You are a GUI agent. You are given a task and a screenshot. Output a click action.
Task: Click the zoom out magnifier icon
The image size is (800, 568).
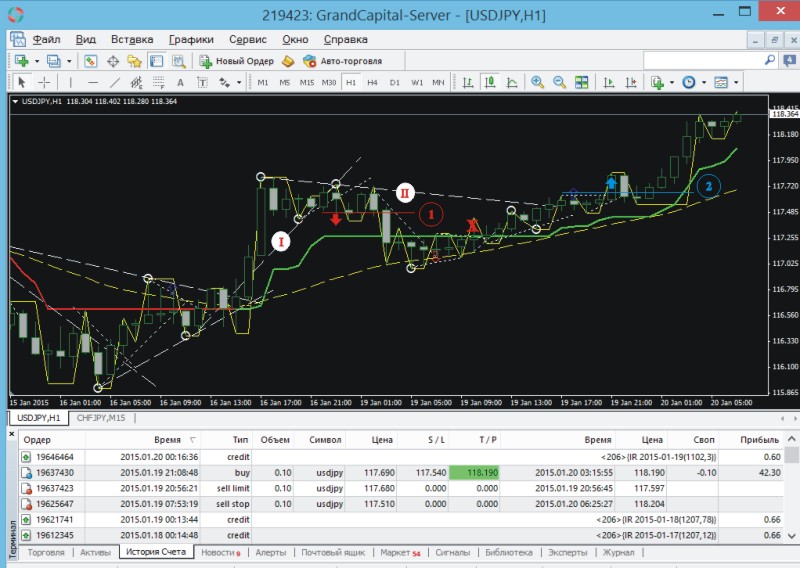point(559,82)
